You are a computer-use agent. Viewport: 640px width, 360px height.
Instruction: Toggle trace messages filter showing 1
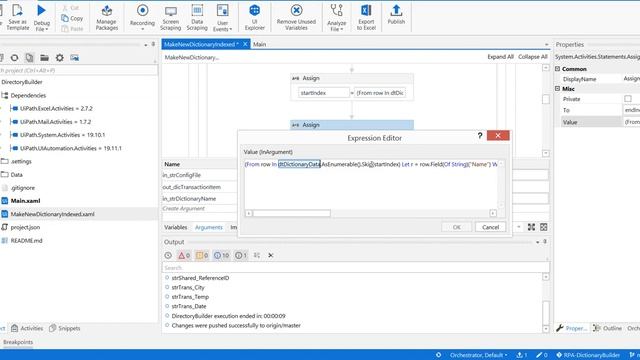(x=241, y=256)
